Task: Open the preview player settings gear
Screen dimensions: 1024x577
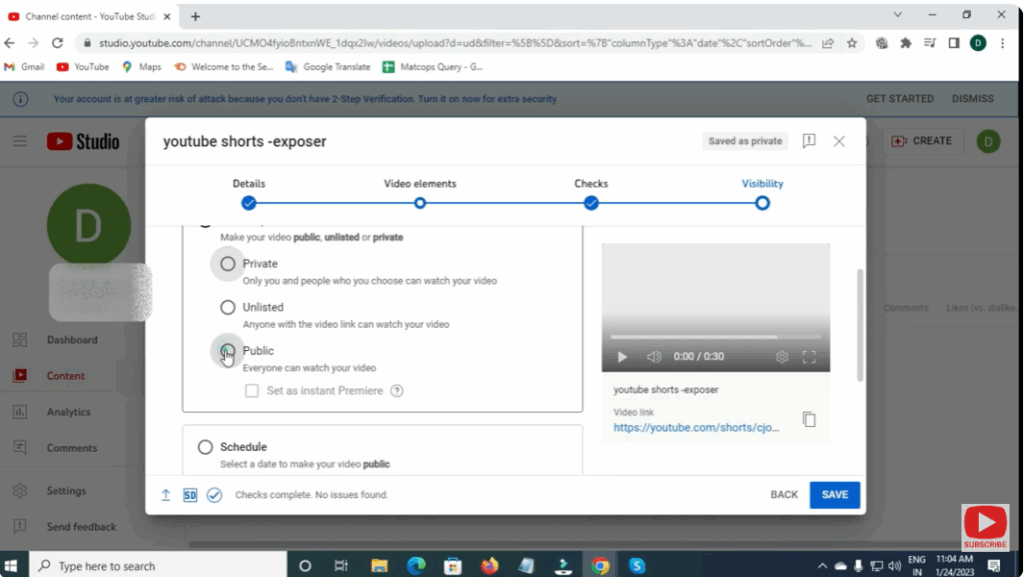Action: tap(782, 356)
